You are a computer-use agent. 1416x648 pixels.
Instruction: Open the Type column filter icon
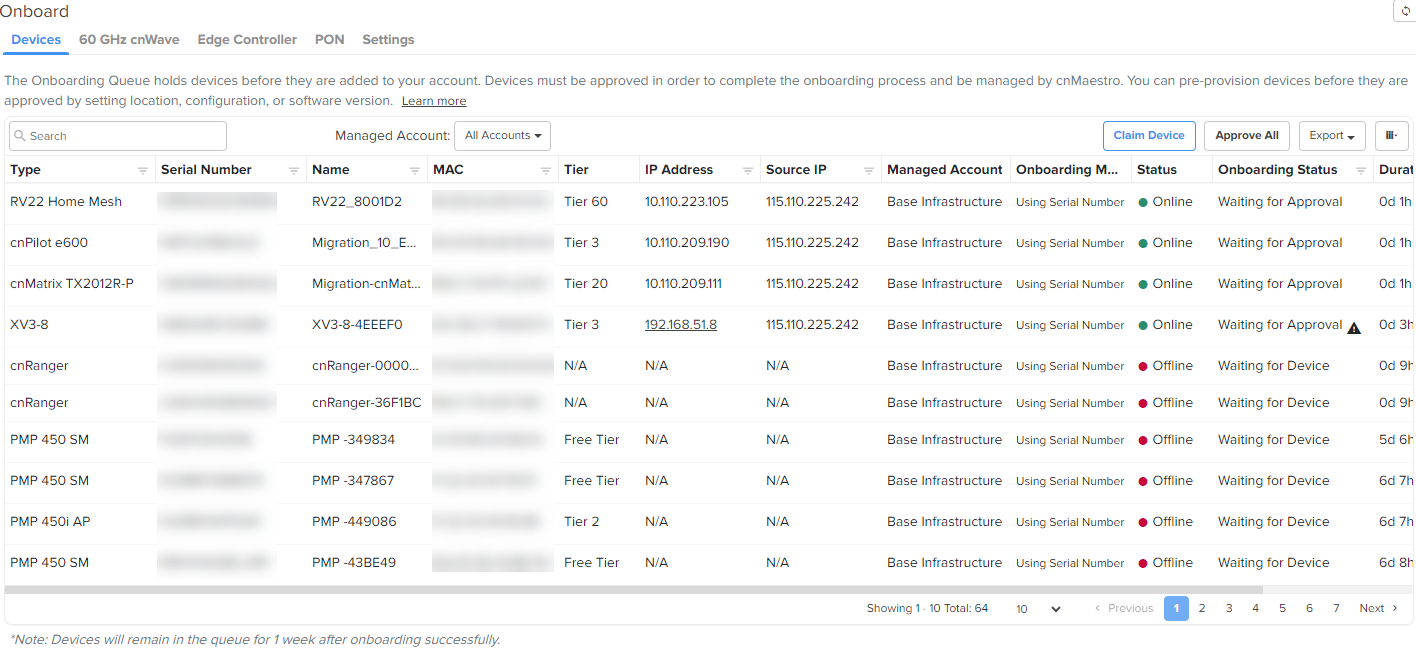click(x=142, y=170)
